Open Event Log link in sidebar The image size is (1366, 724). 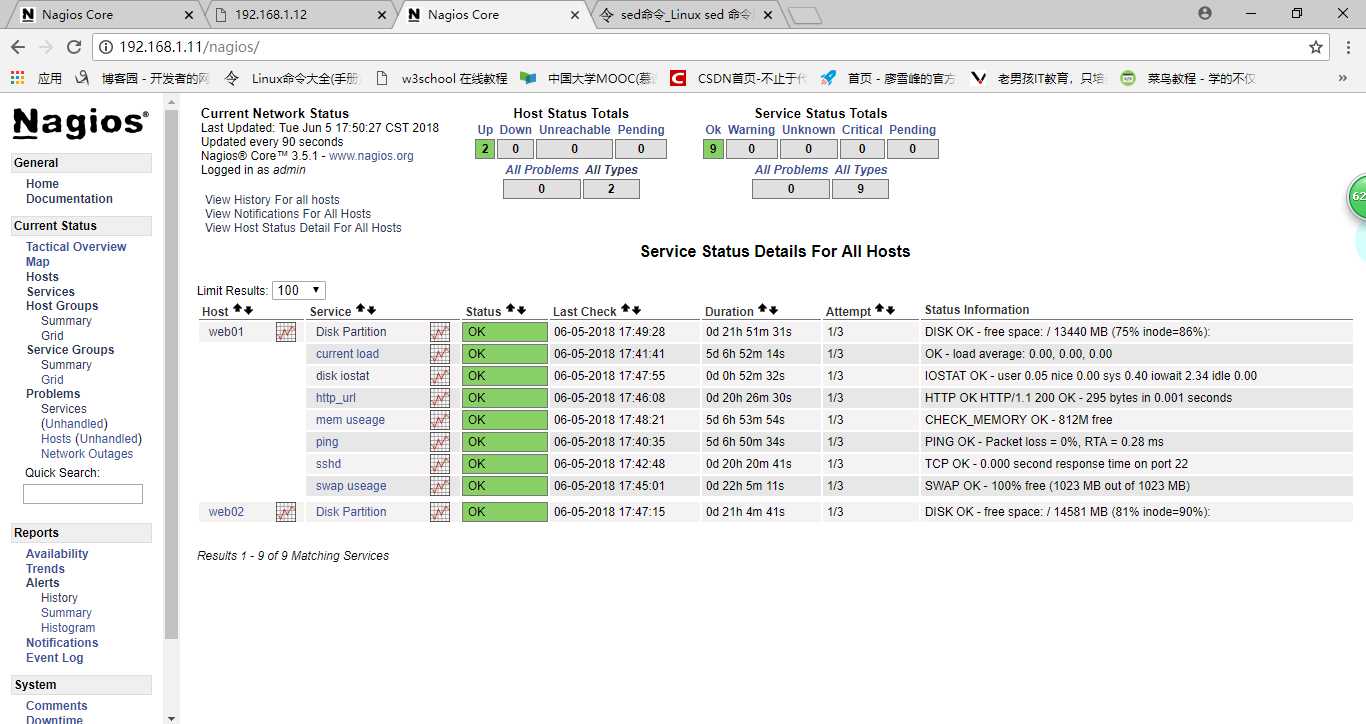[x=55, y=658]
